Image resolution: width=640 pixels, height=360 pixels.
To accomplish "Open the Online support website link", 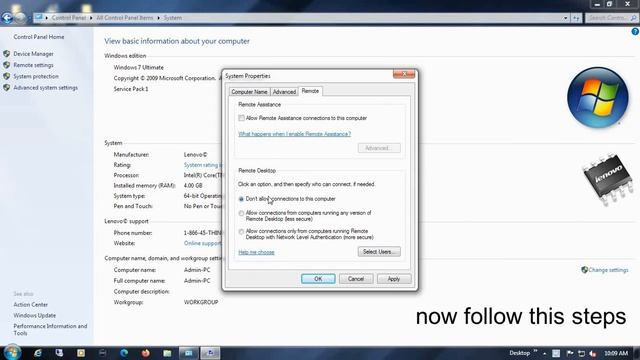I will [x=202, y=243].
